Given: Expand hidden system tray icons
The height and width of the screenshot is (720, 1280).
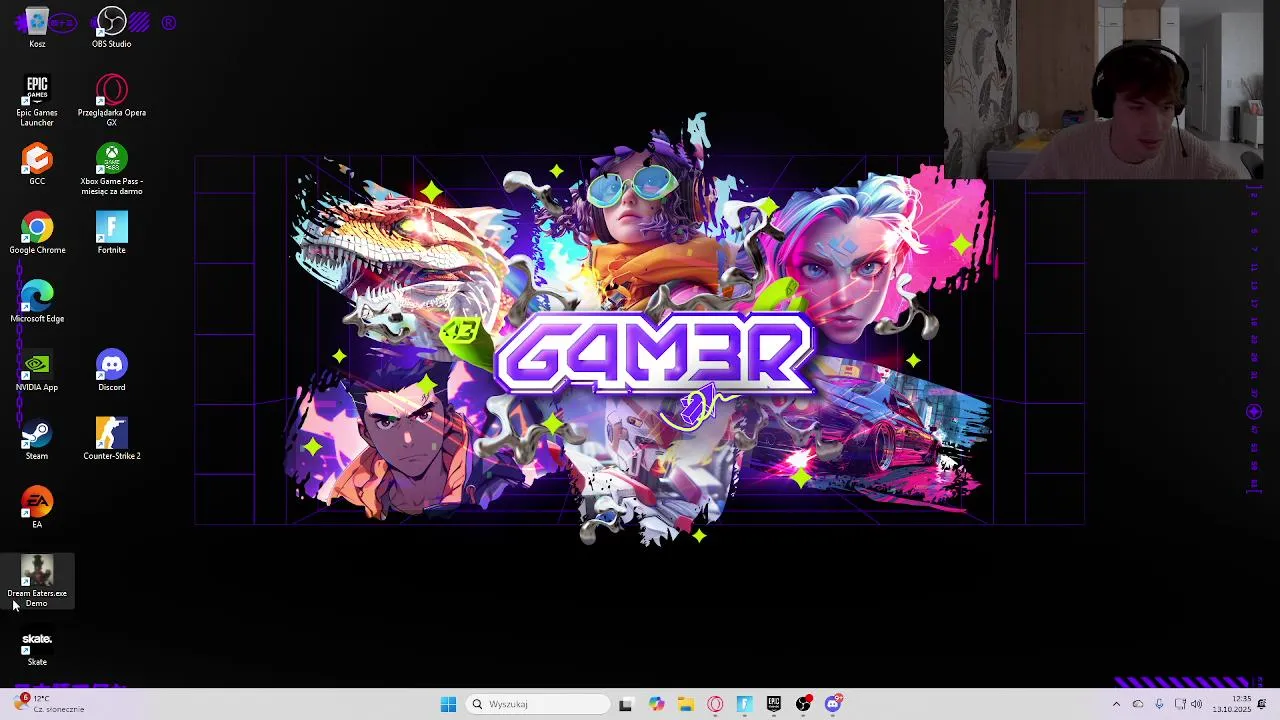Looking at the screenshot, I should pyautogui.click(x=1116, y=704).
